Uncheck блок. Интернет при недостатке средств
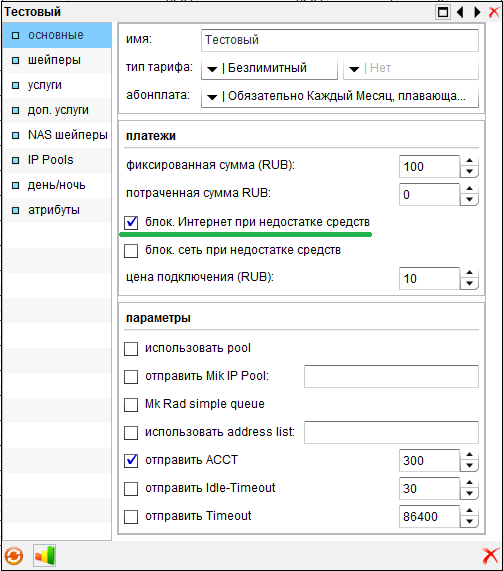Screen dimensions: 503x571 (x=131, y=223)
